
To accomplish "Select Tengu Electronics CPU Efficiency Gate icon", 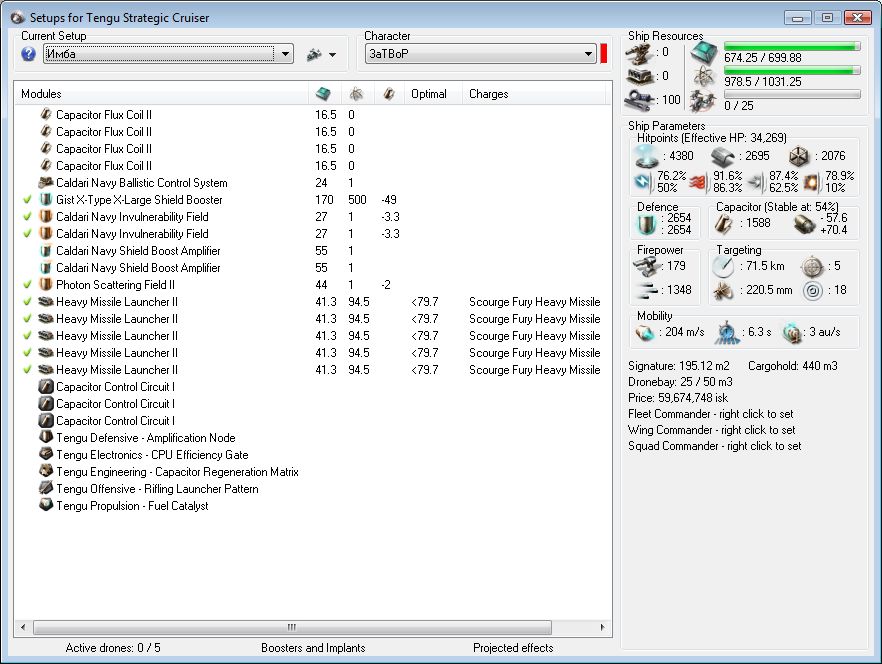I will pyautogui.click(x=46, y=454).
